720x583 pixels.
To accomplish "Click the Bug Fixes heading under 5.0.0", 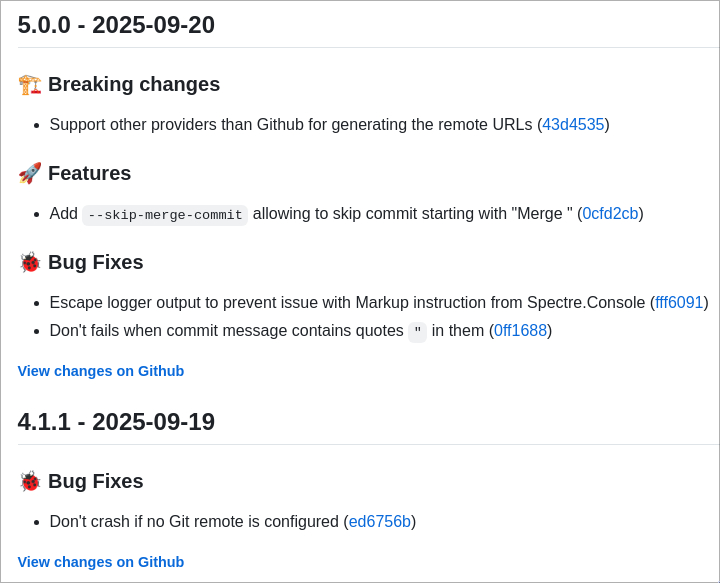I will click(96, 263).
